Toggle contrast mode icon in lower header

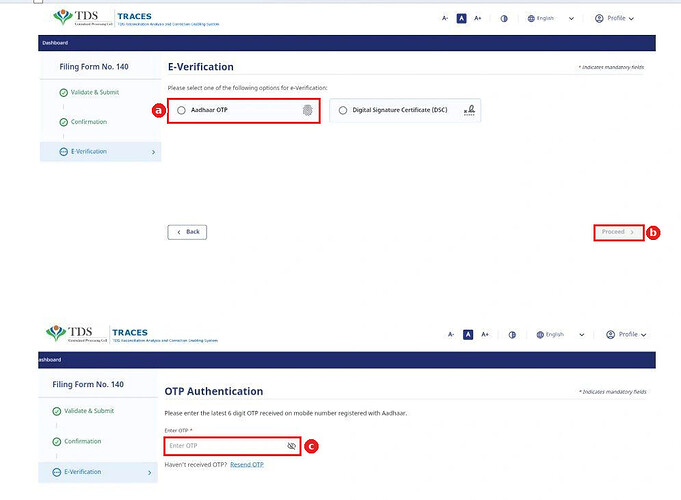point(512,335)
